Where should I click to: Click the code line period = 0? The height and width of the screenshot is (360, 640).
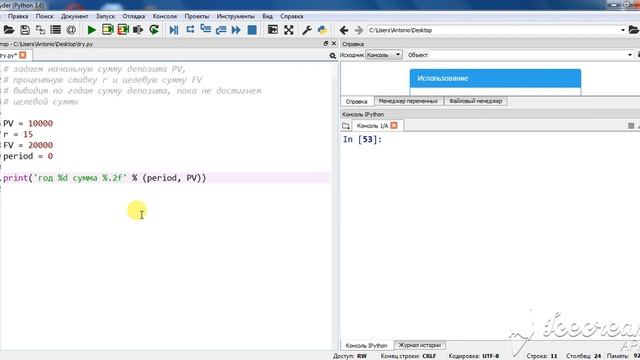[x=28, y=156]
